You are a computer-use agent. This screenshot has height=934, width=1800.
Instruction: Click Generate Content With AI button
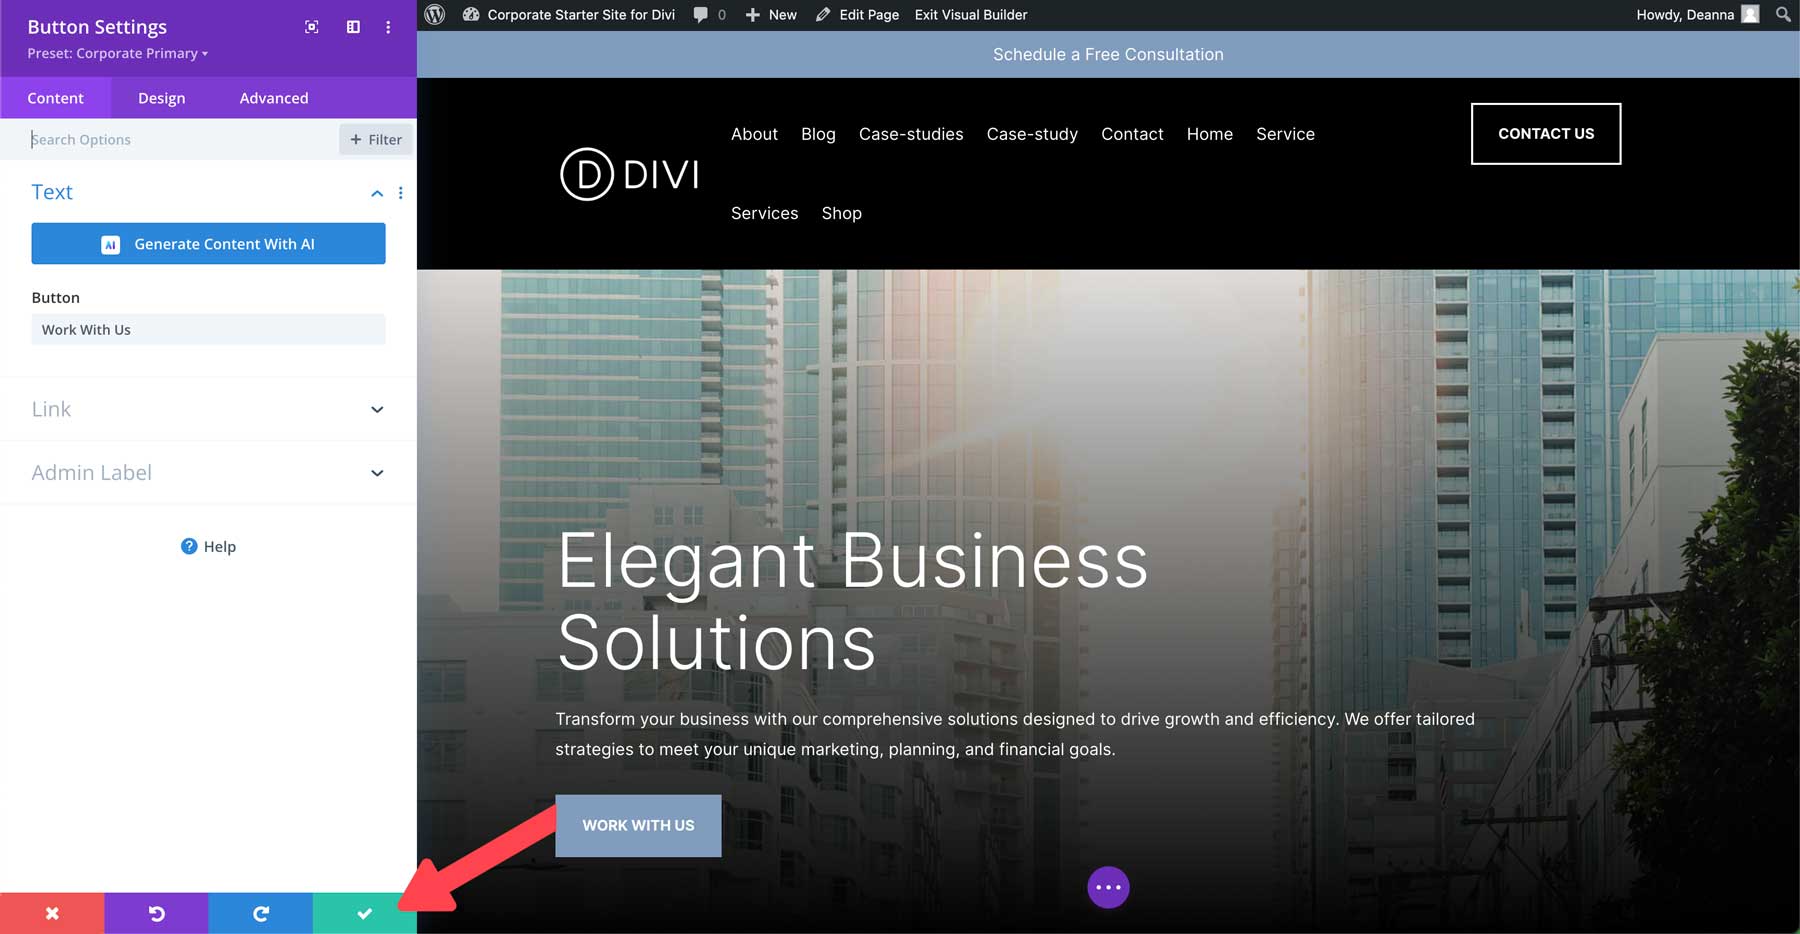pyautogui.click(x=208, y=243)
